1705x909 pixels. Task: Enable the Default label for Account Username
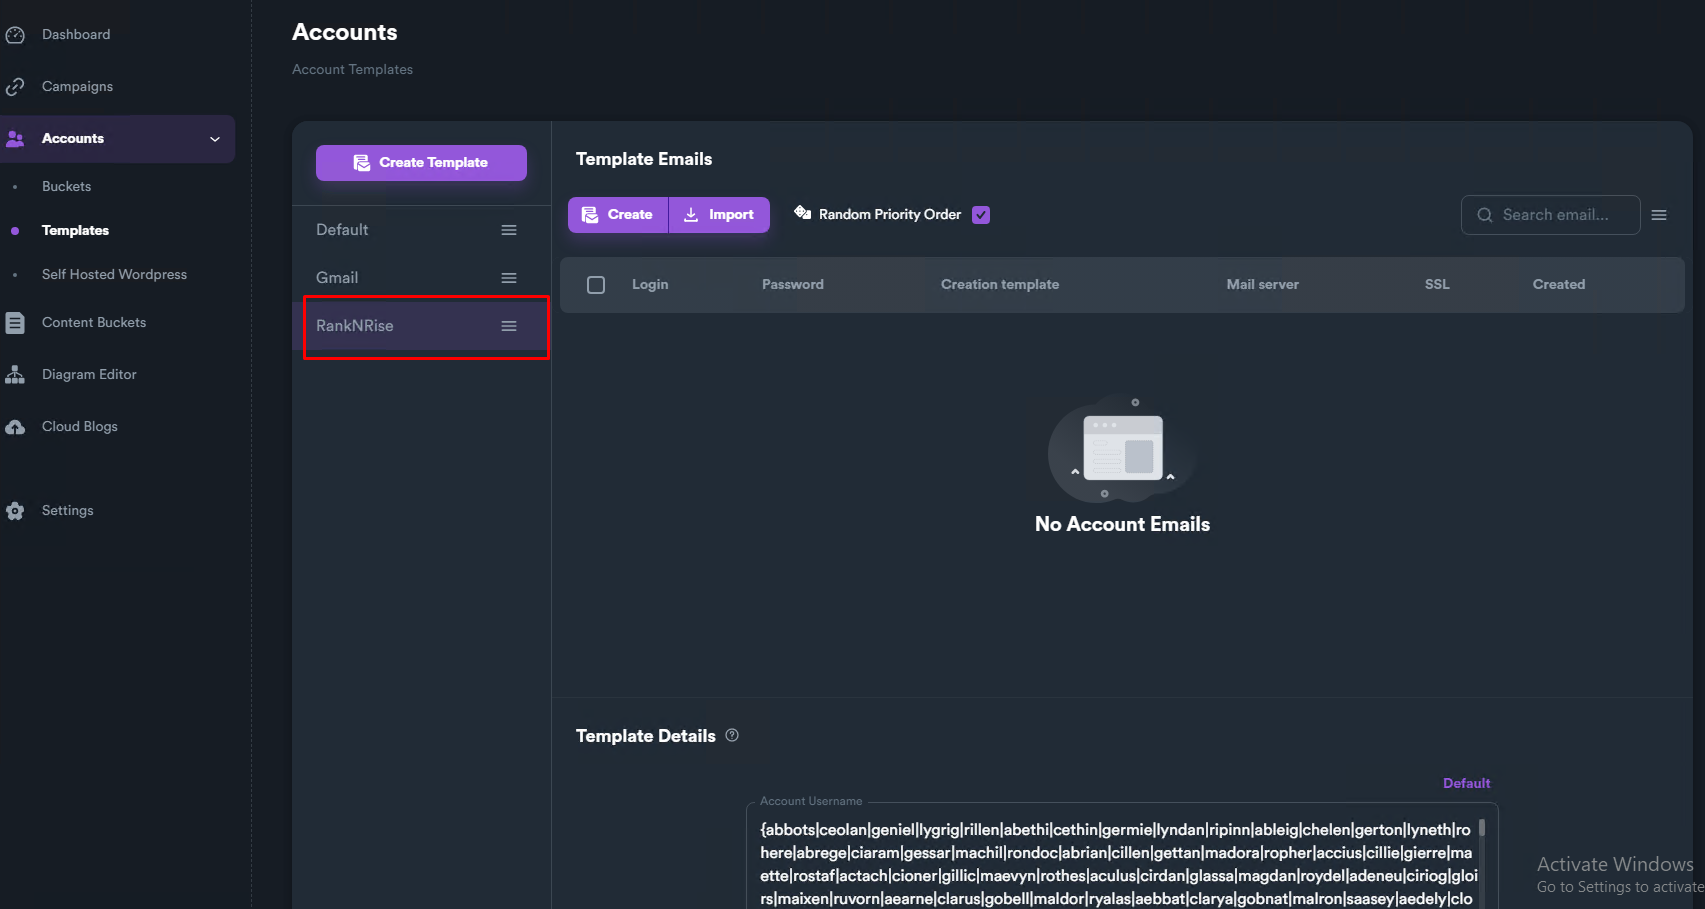click(1466, 783)
